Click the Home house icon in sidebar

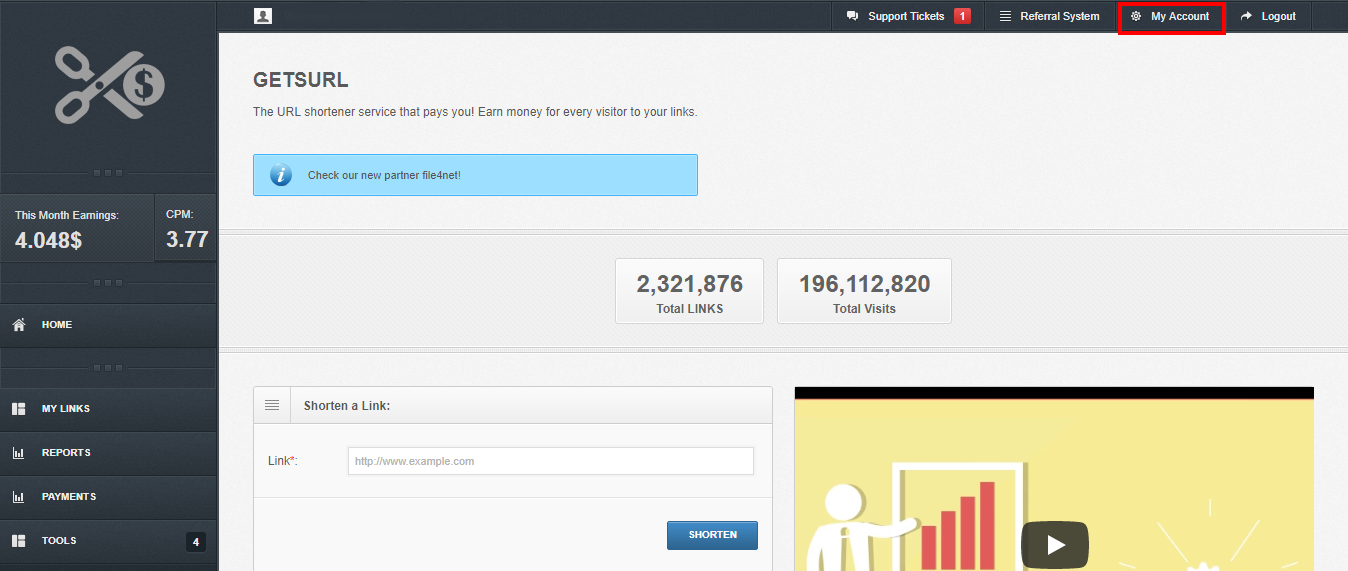point(18,325)
